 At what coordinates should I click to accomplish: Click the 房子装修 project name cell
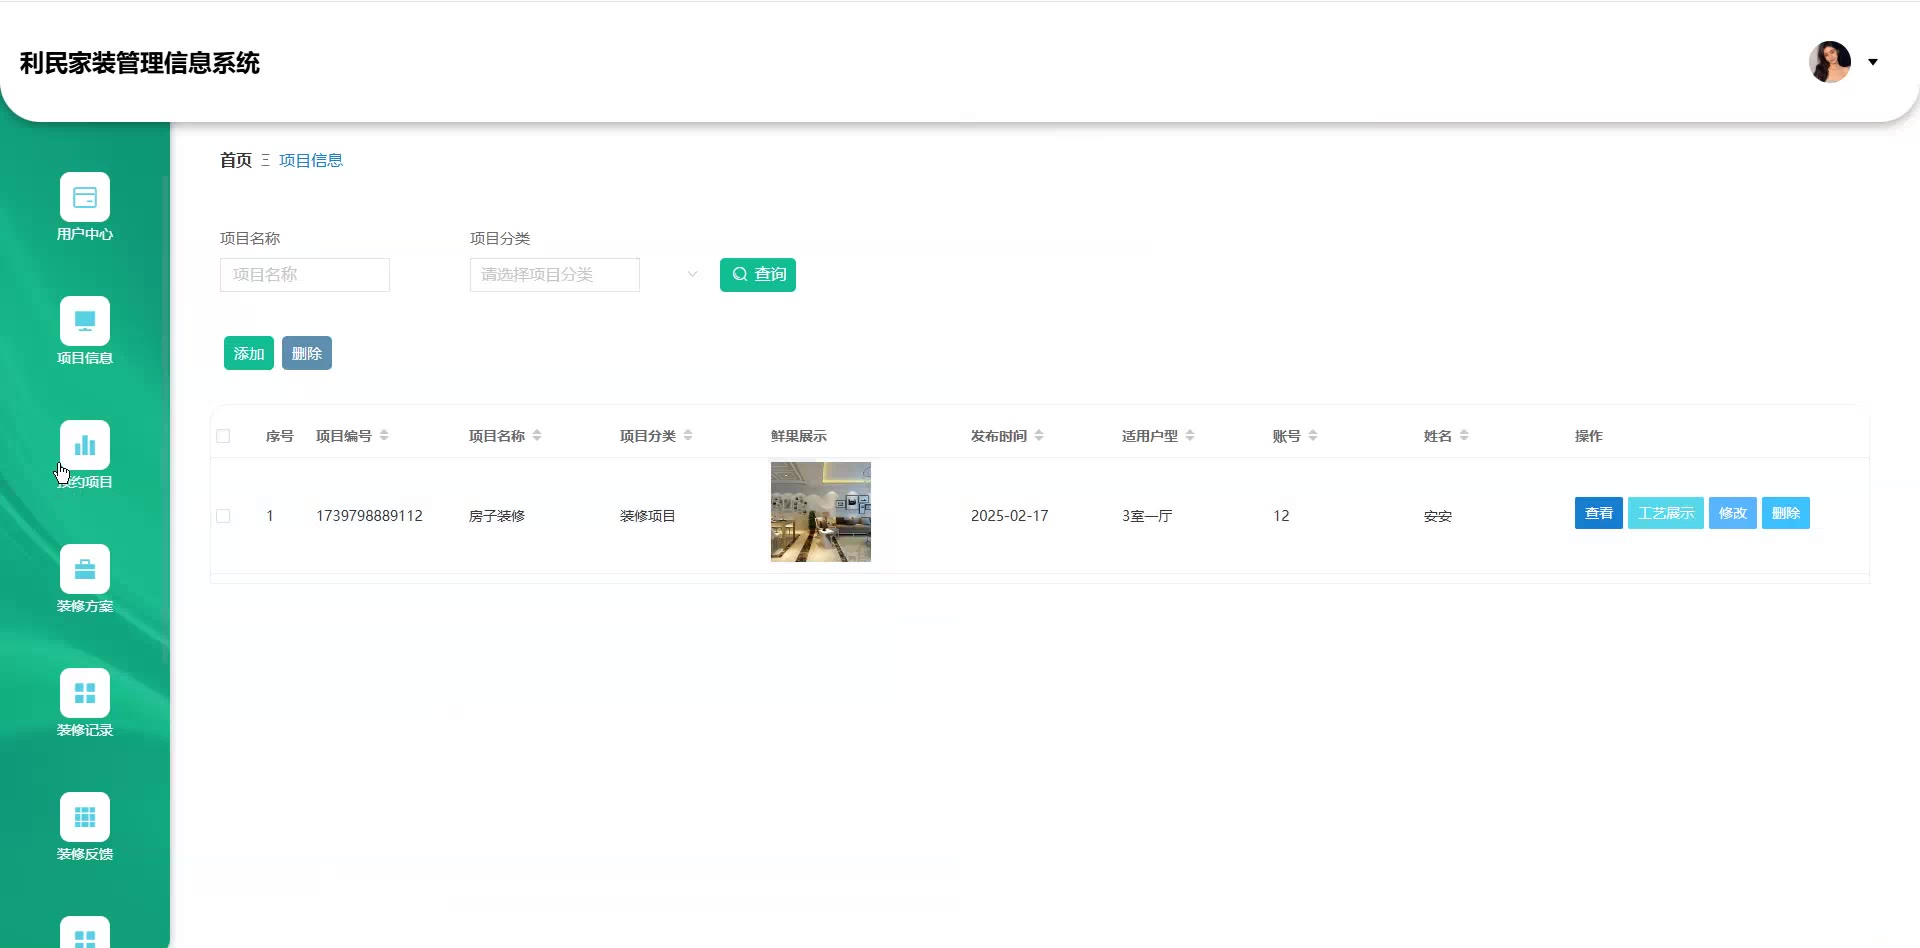pos(497,516)
